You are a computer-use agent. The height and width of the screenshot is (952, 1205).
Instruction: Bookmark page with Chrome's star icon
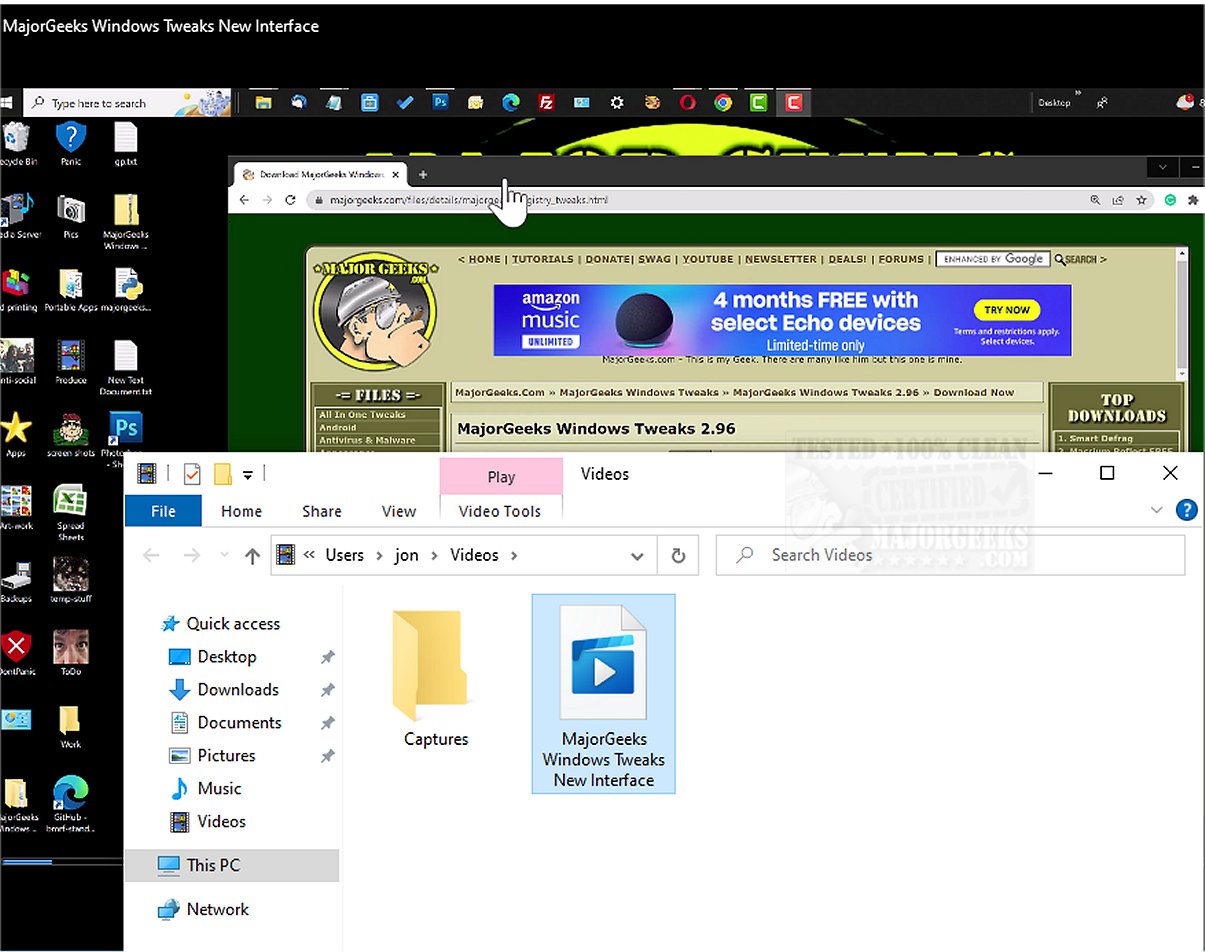(x=1141, y=200)
